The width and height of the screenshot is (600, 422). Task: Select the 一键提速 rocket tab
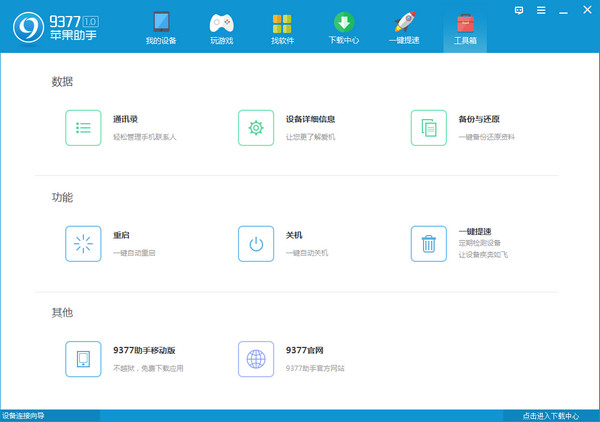[405, 28]
